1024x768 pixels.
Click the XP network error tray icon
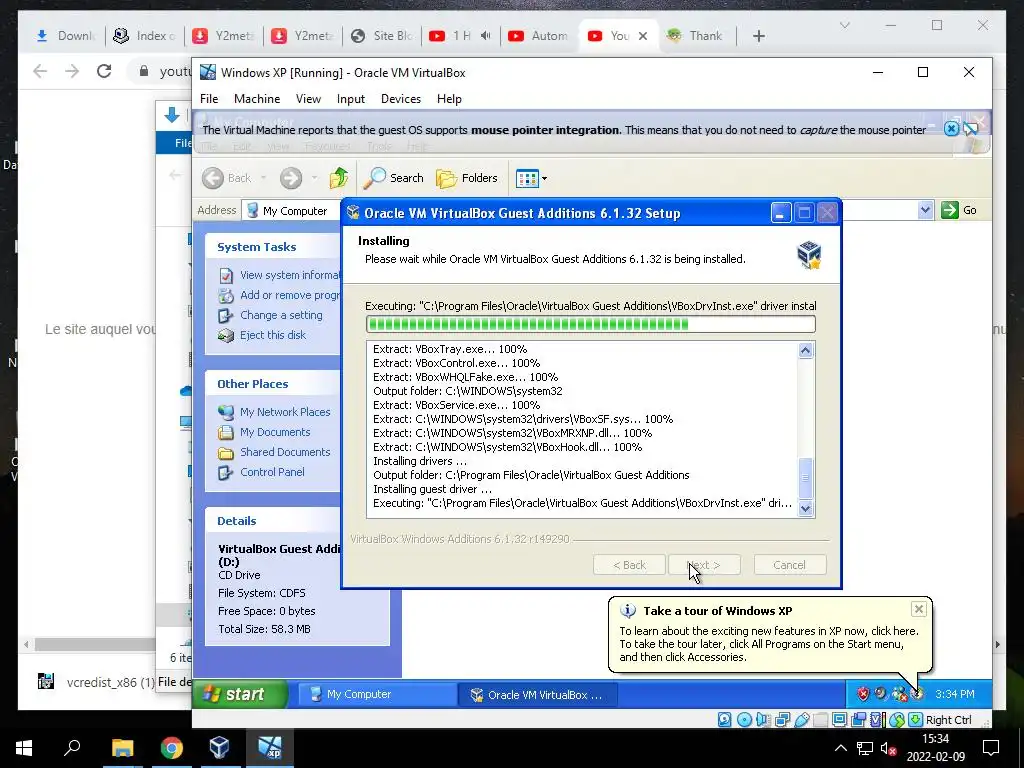(900, 694)
